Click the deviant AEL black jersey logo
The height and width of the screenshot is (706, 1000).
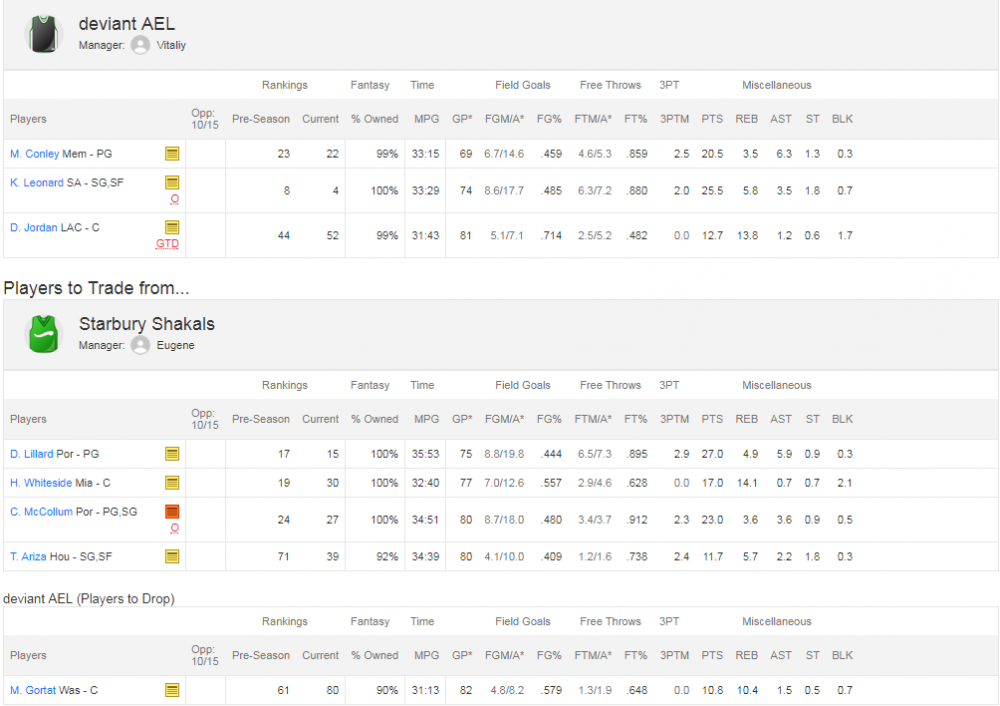(44, 34)
